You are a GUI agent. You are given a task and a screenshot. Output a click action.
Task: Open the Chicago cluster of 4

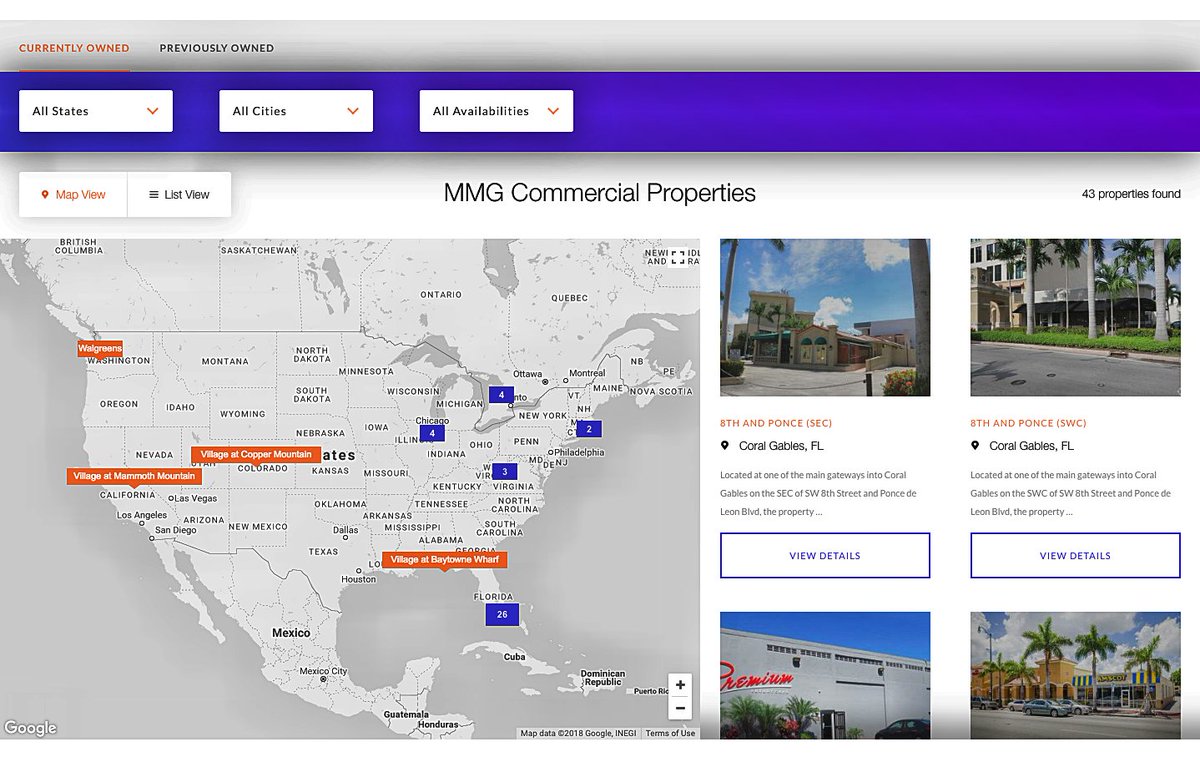pos(432,433)
